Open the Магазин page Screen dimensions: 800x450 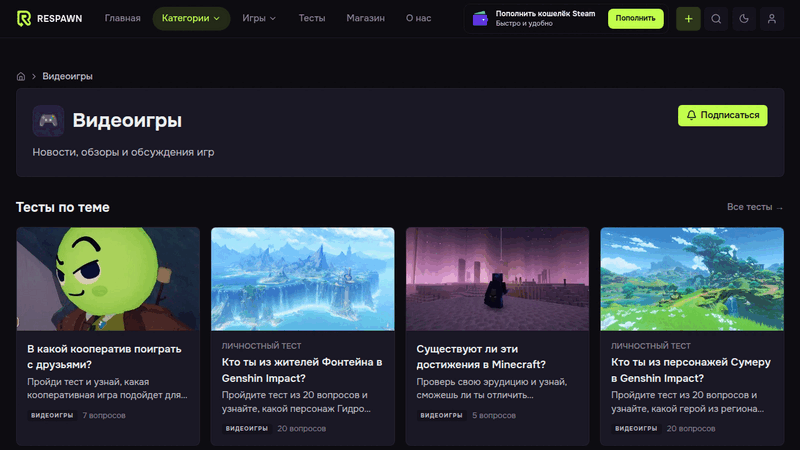365,18
